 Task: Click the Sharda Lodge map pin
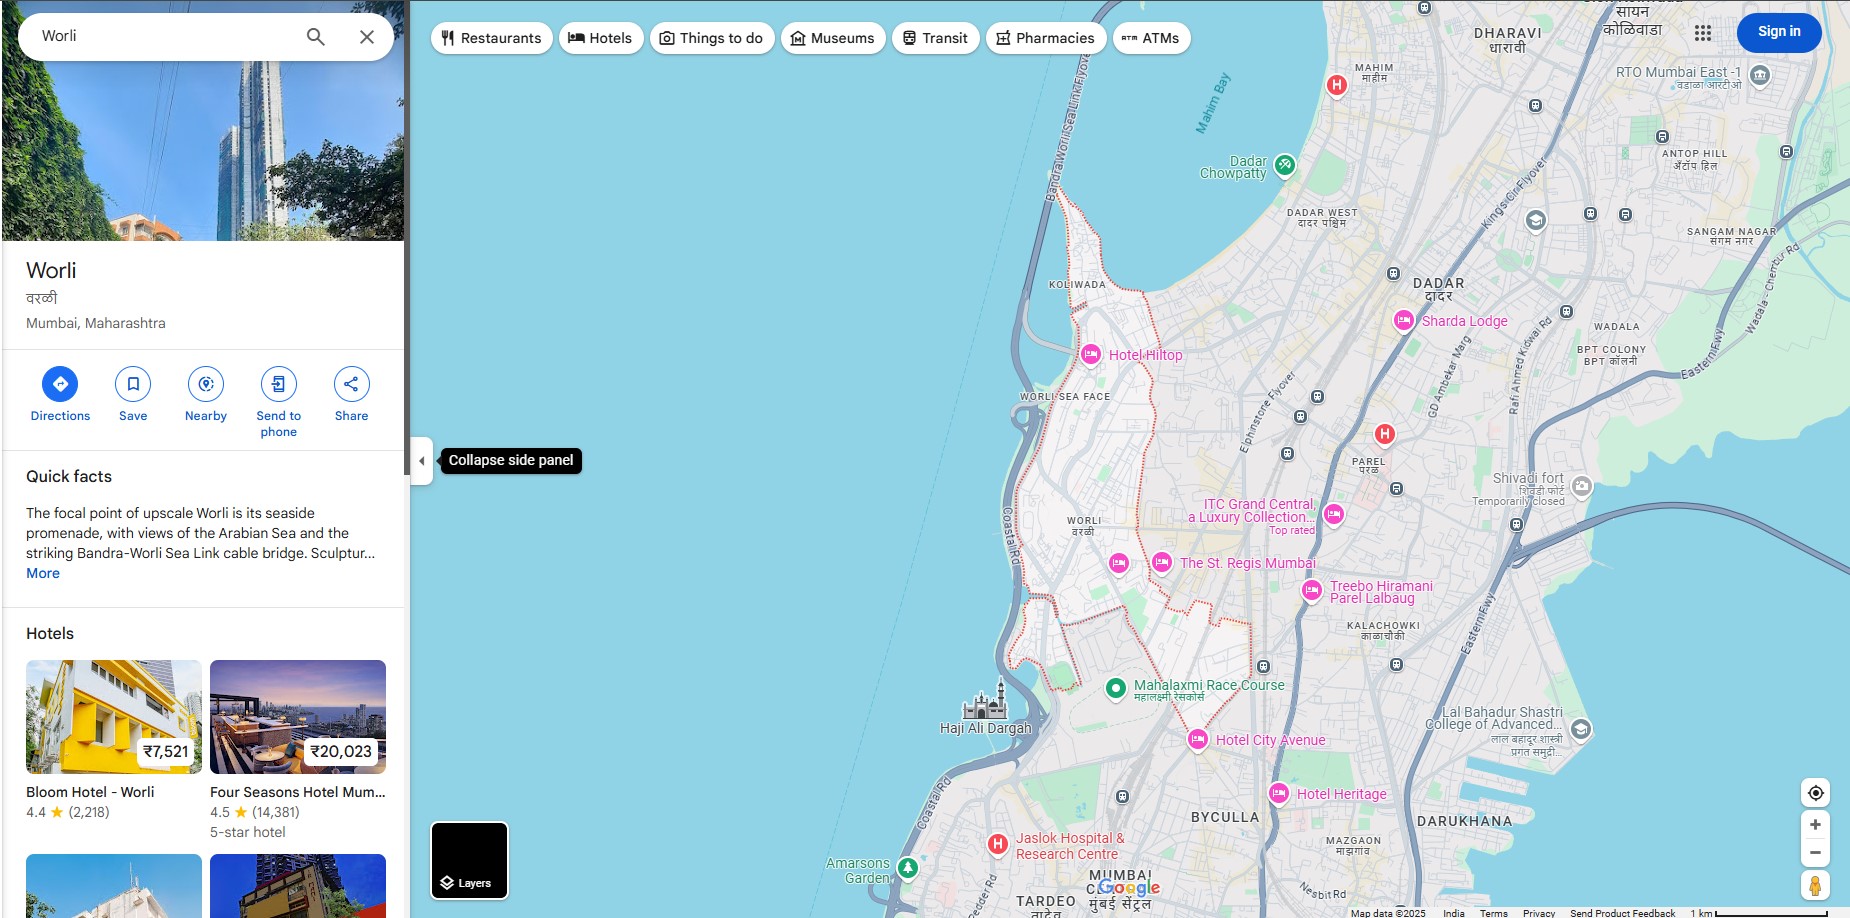1404,320
